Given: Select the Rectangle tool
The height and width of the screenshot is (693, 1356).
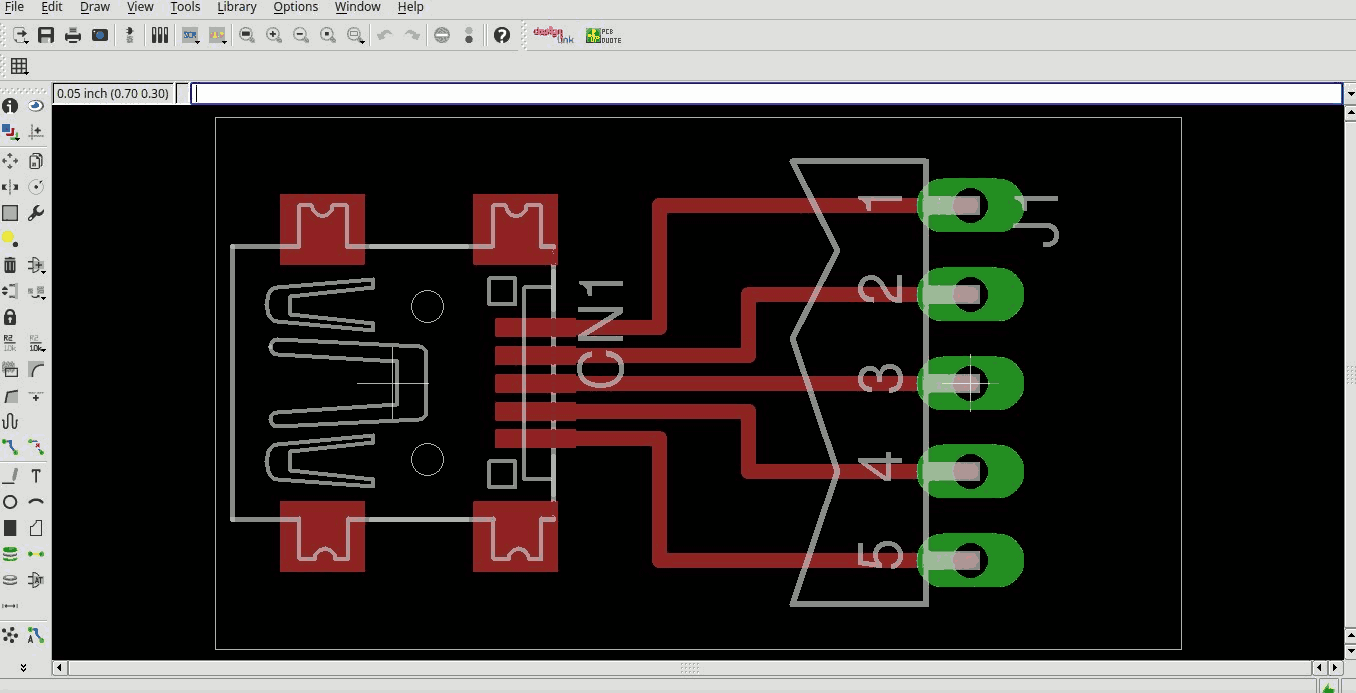Looking at the screenshot, I should (x=10, y=528).
